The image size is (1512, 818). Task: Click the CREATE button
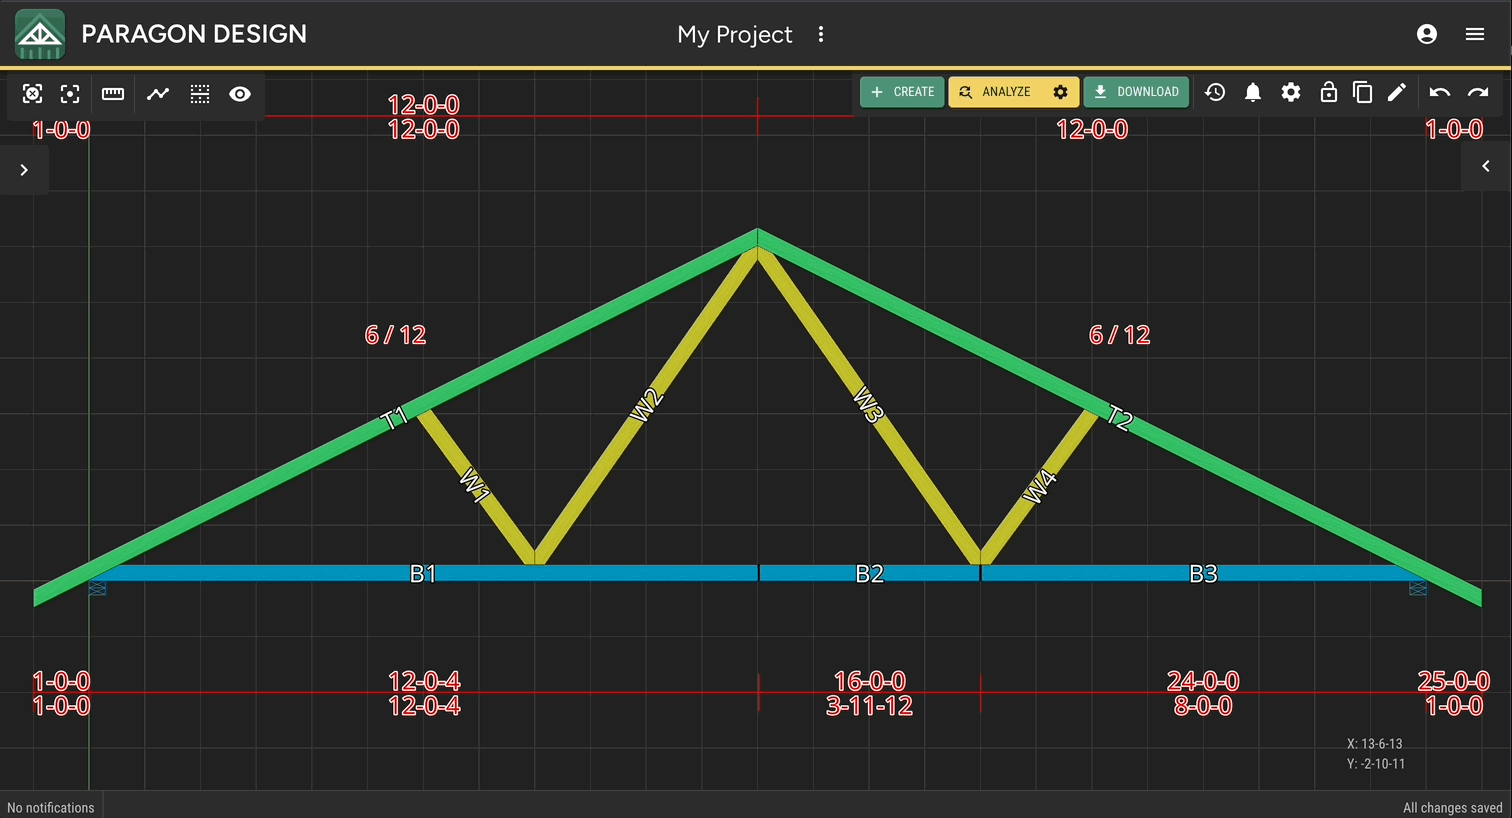902,92
